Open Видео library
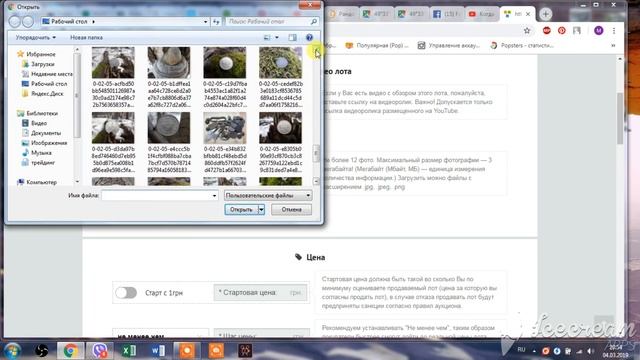This screenshot has width=640, height=360. click(x=39, y=123)
